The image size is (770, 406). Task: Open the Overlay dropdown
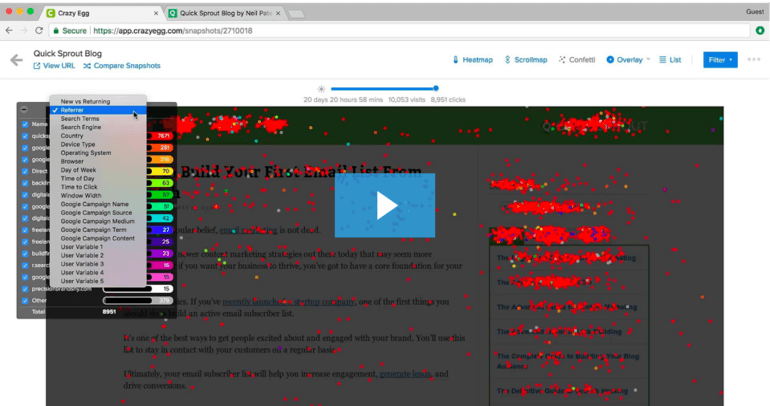point(628,60)
